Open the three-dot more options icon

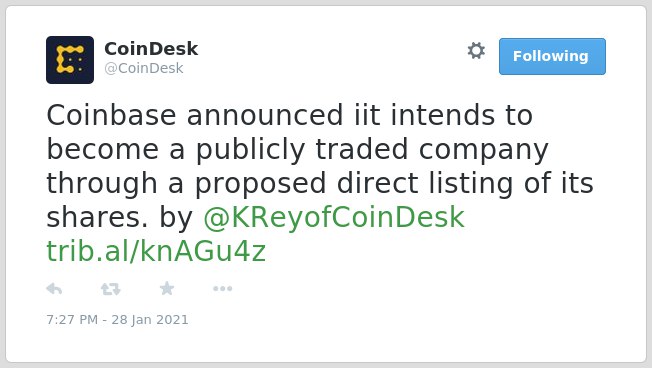point(222,289)
